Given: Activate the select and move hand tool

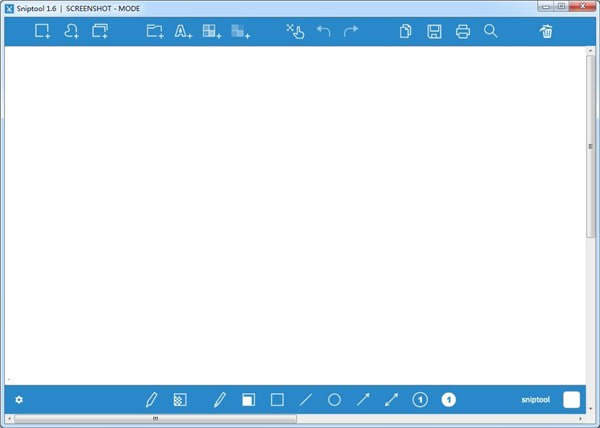Looking at the screenshot, I should [295, 32].
